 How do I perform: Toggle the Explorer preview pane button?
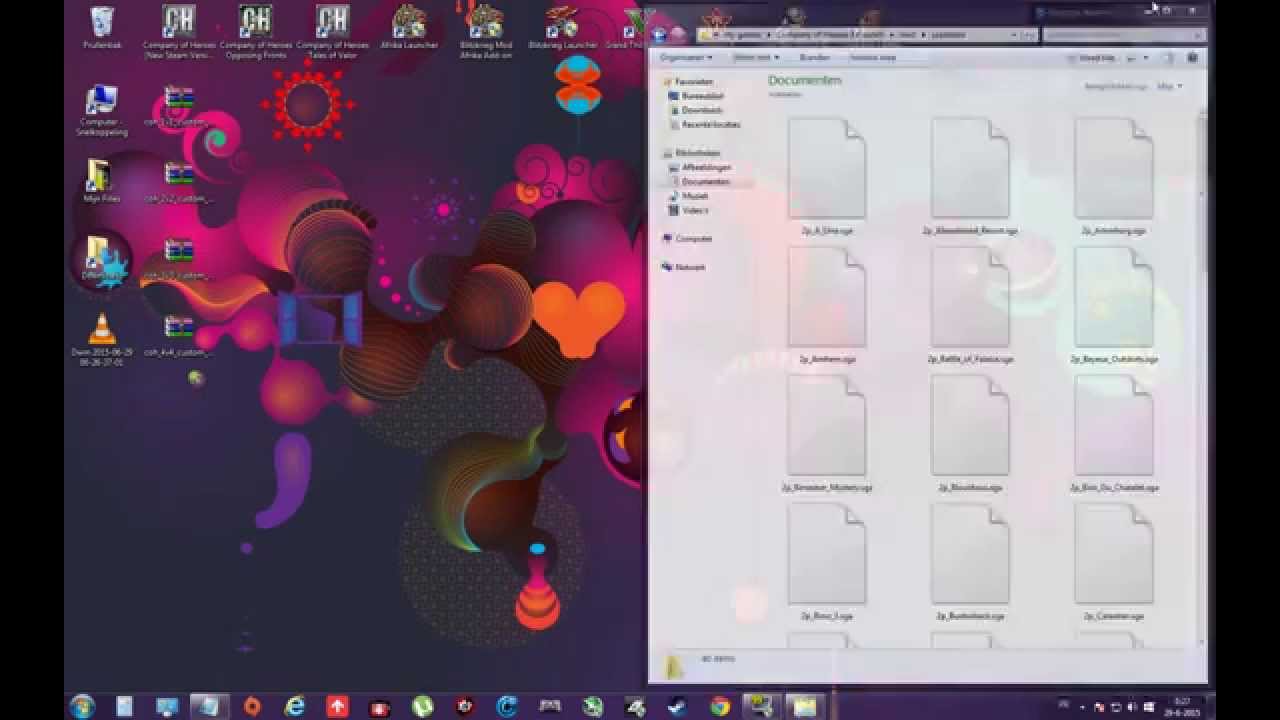pos(1167,58)
